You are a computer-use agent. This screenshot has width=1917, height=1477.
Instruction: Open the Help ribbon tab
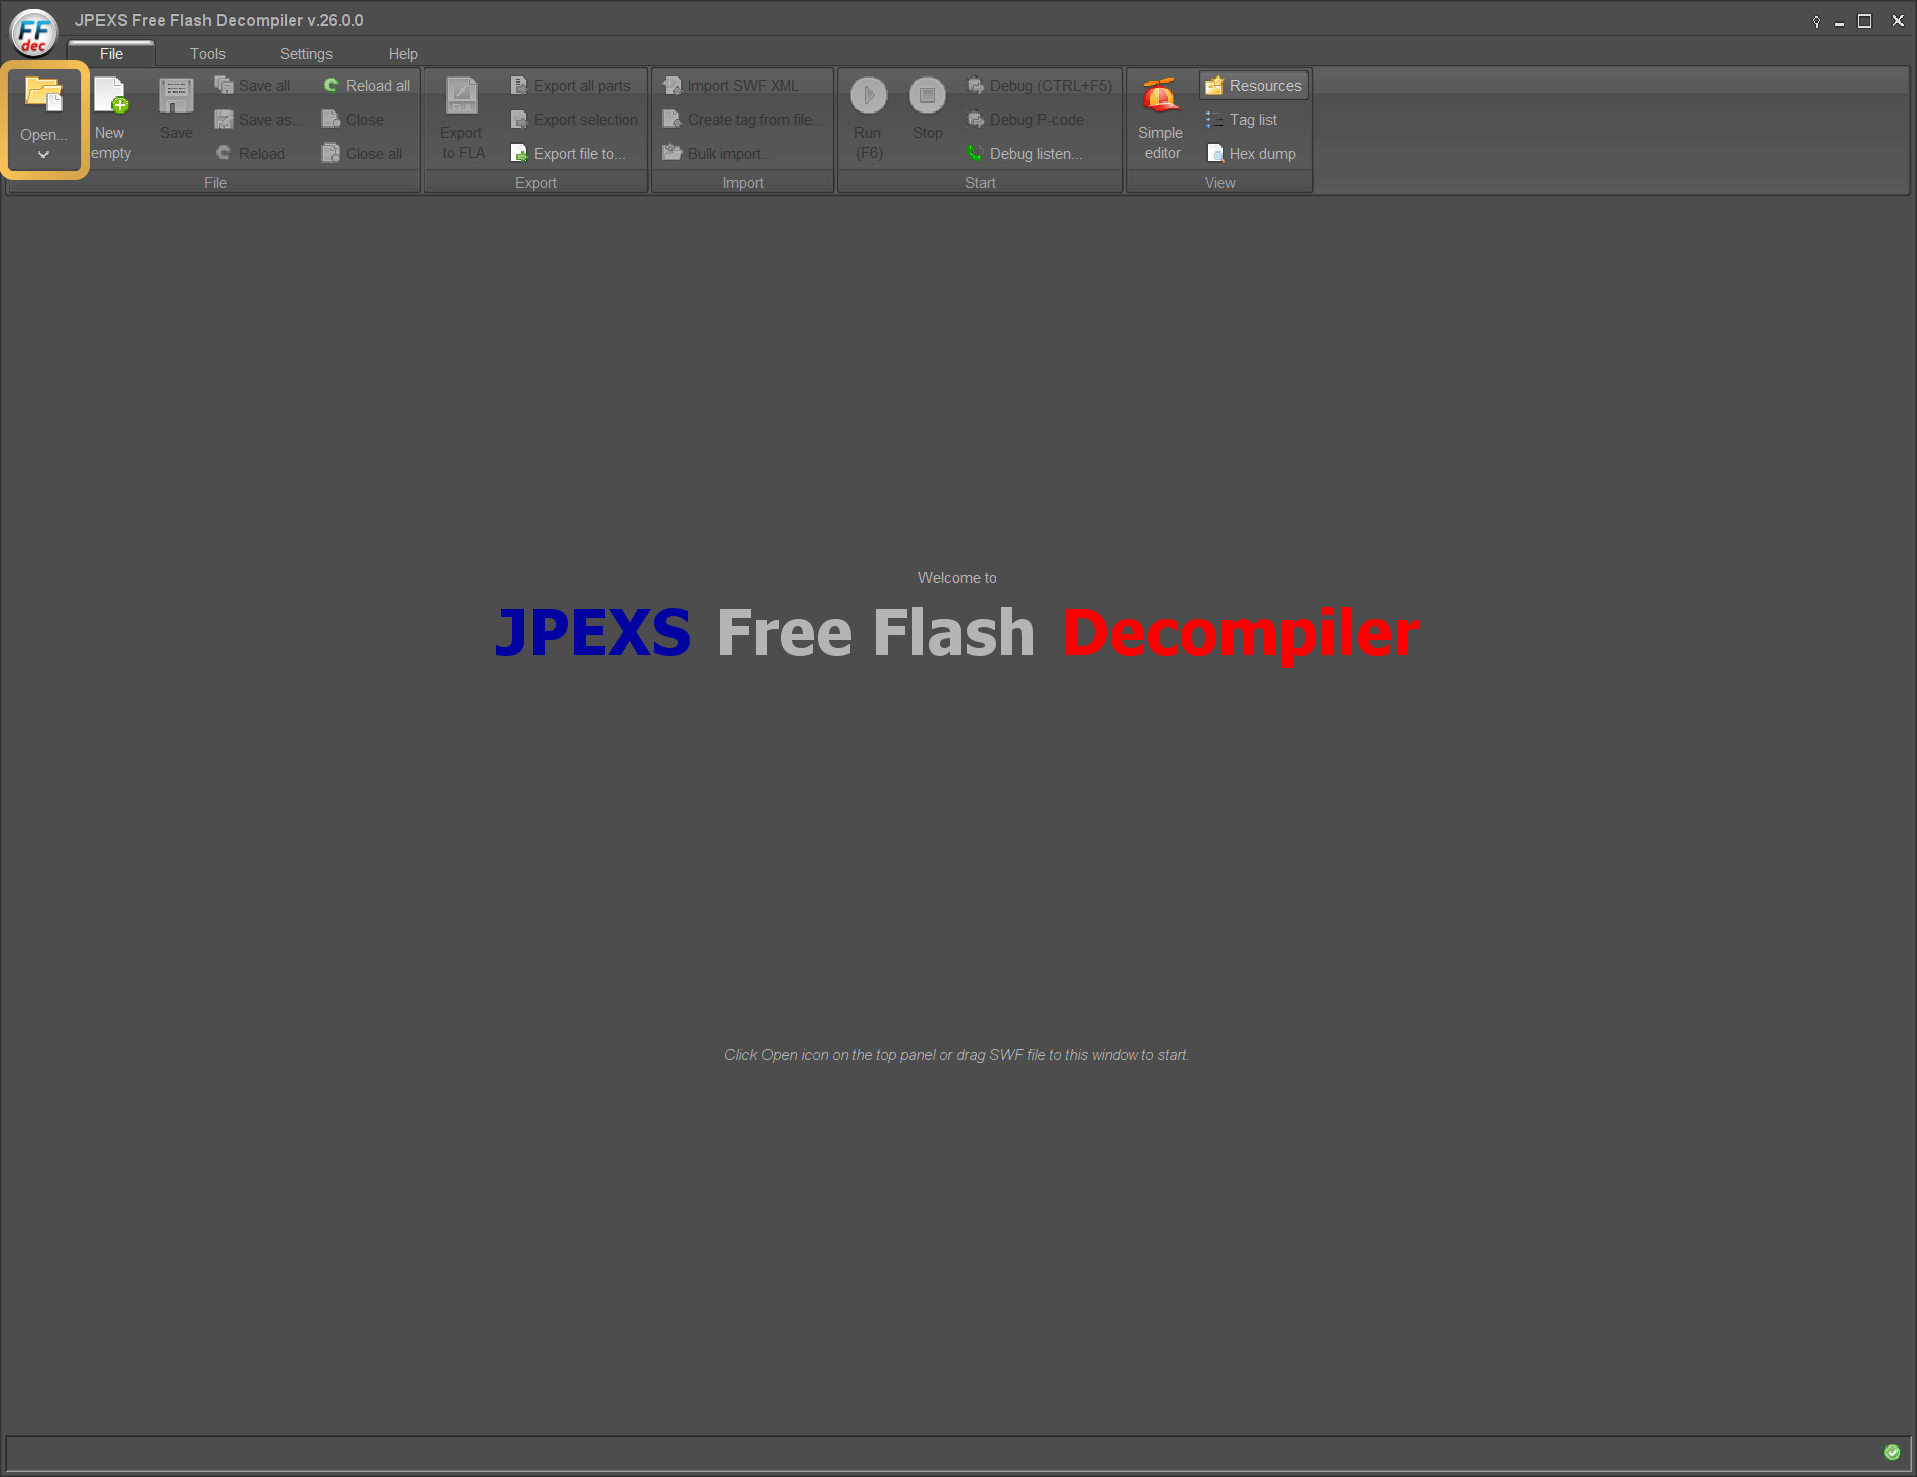403,54
